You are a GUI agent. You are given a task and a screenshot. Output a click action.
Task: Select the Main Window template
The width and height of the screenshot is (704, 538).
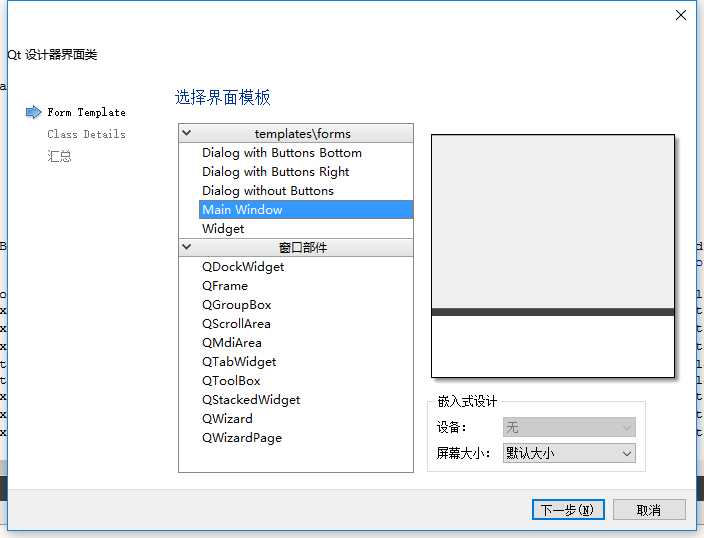coord(306,210)
